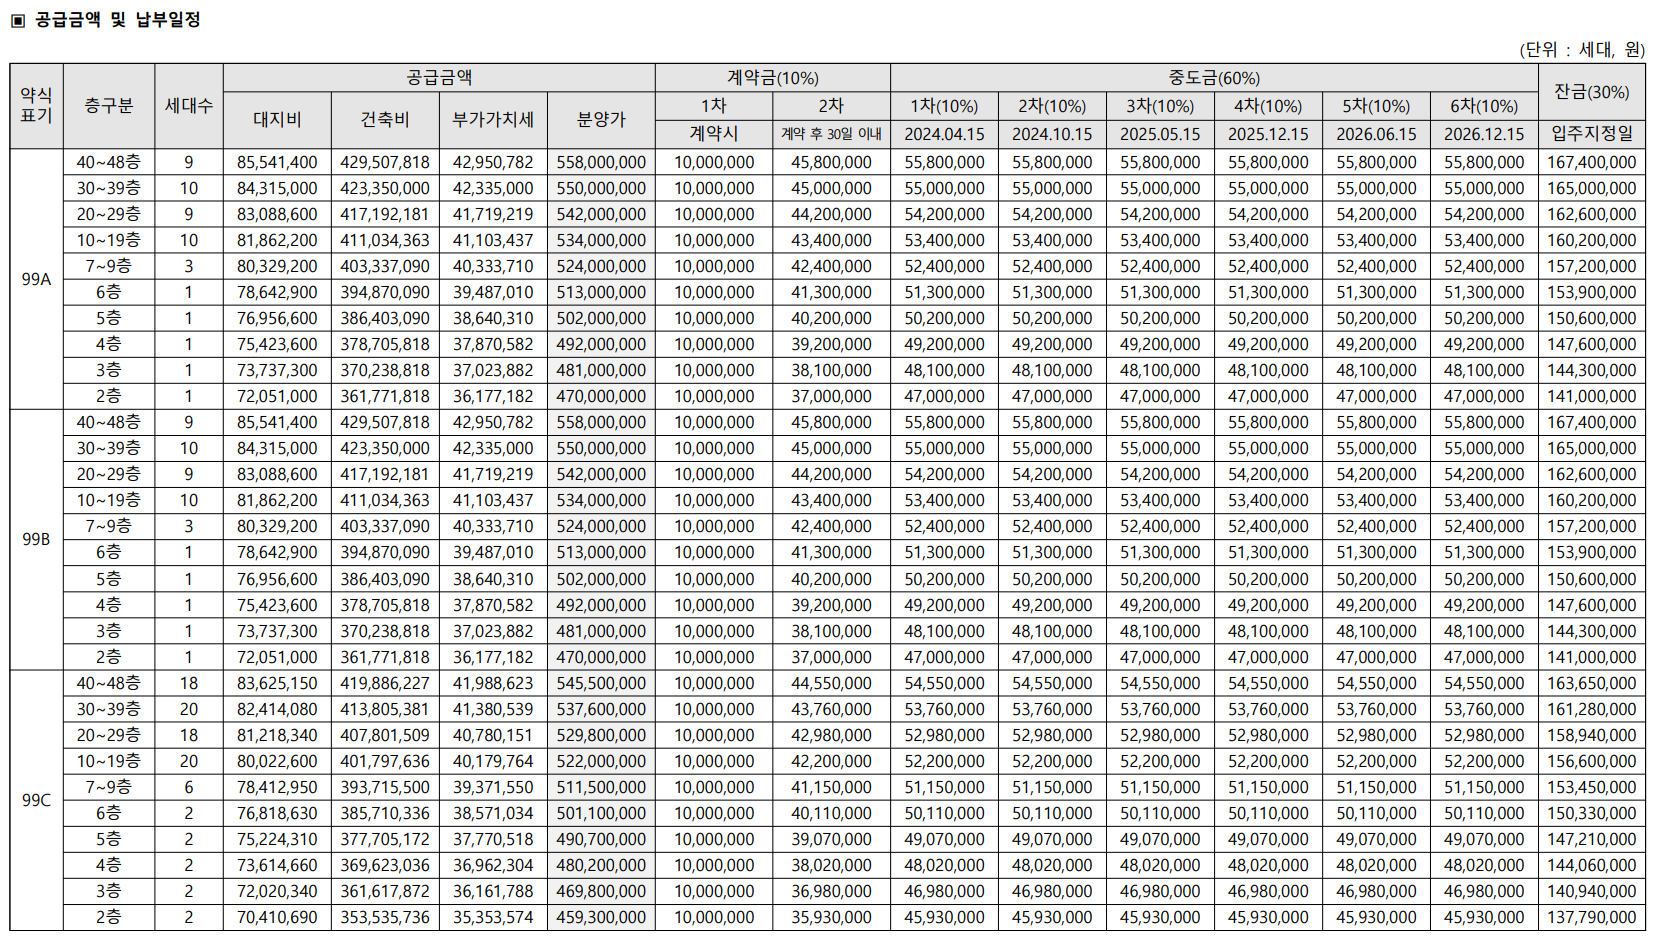Click the 6층 row label under 99A
The image size is (1655, 939).
(x=108, y=292)
